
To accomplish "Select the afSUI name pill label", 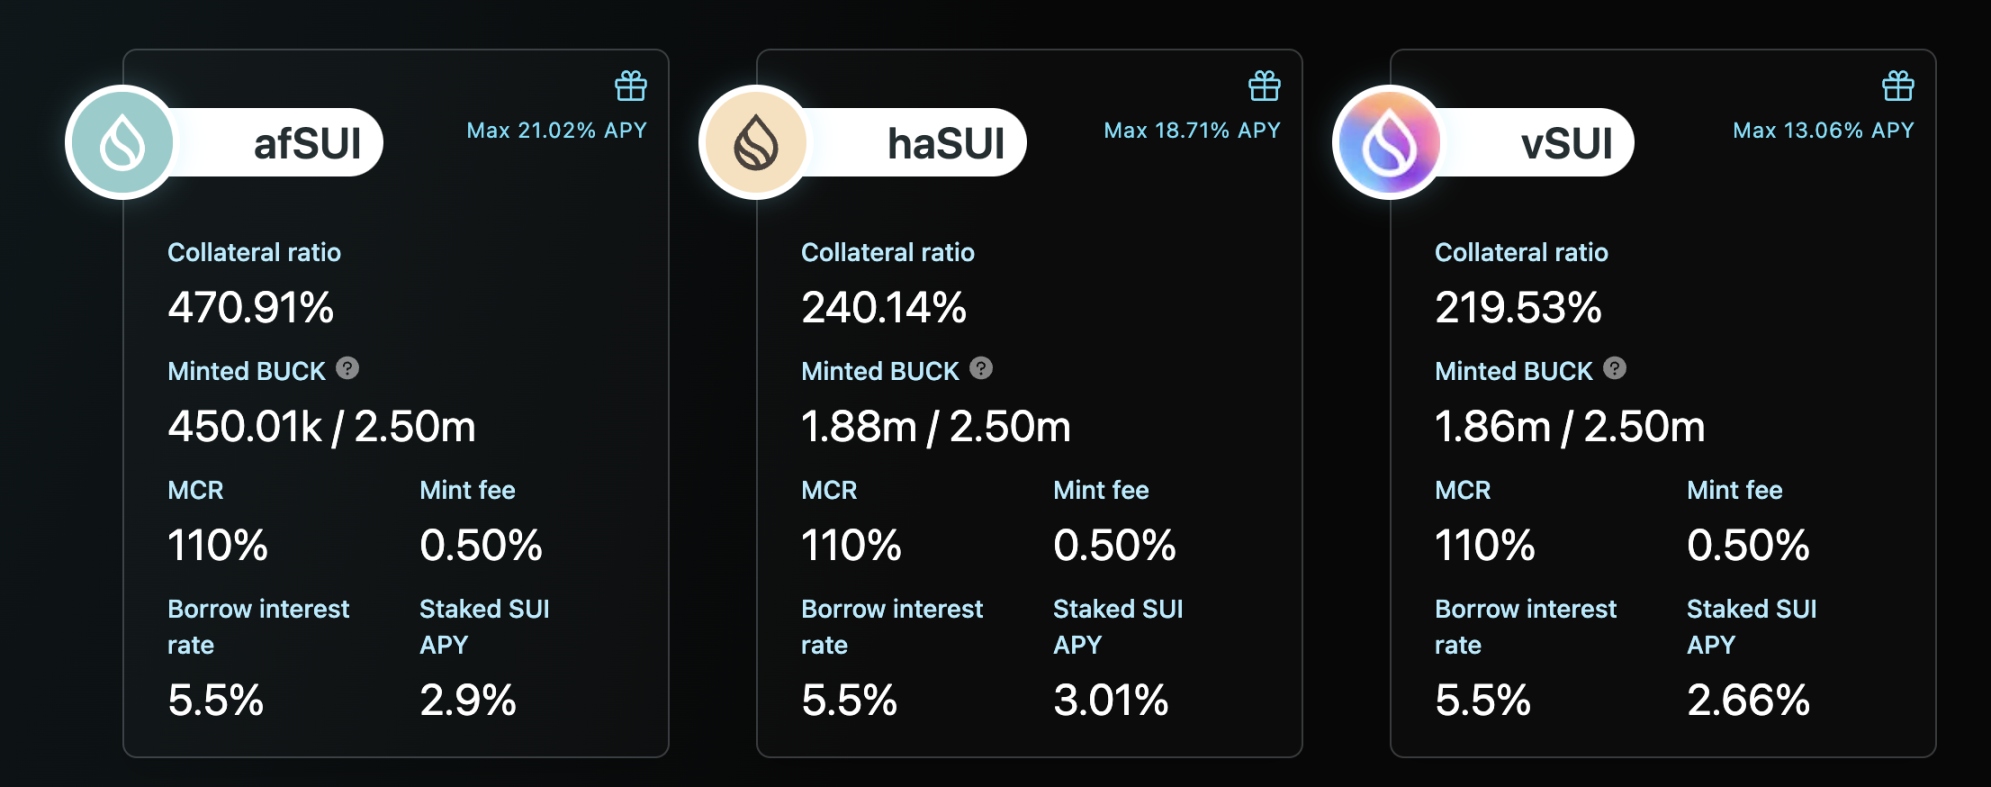I will 307,144.
